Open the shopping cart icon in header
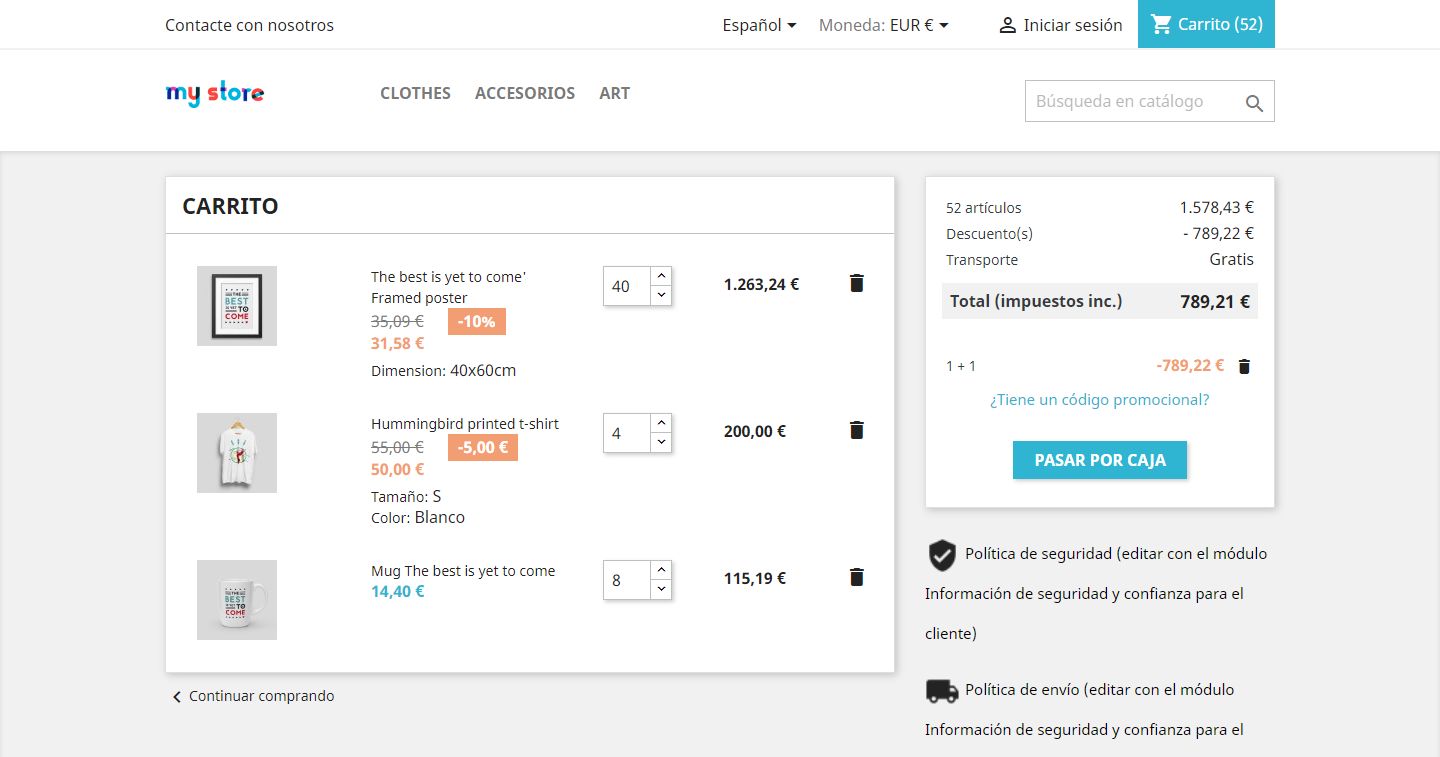 point(1161,25)
